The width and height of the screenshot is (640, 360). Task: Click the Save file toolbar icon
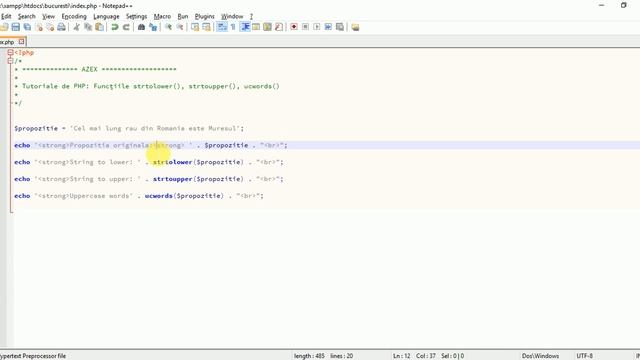coord(16,27)
